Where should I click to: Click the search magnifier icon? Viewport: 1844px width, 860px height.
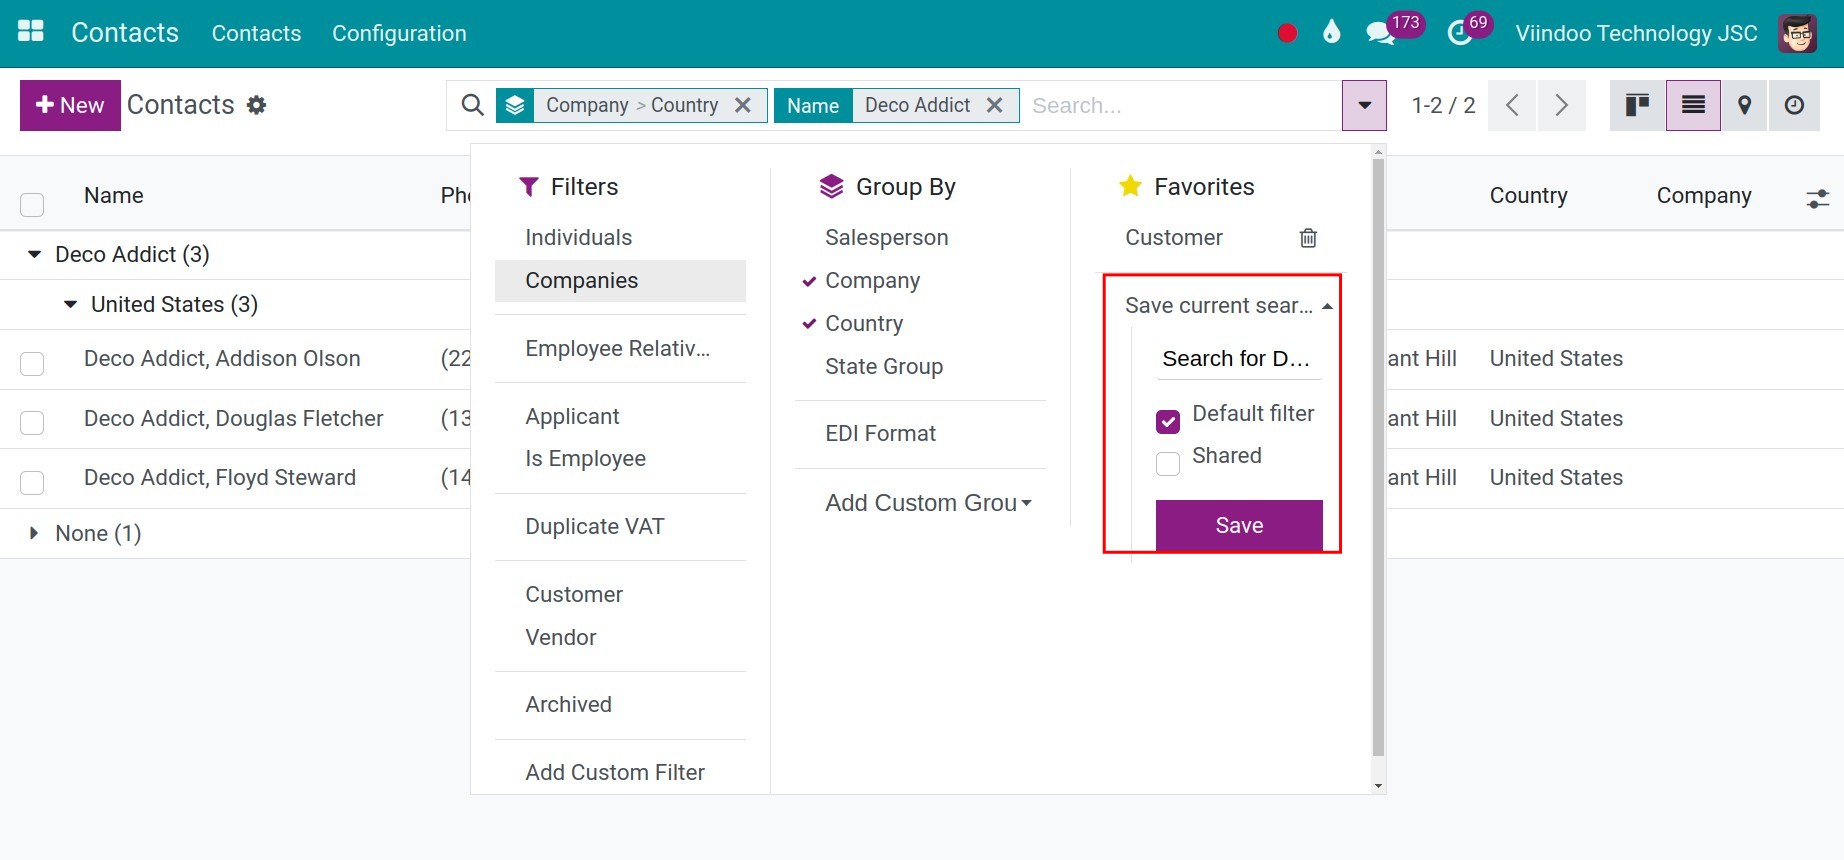pyautogui.click(x=472, y=105)
